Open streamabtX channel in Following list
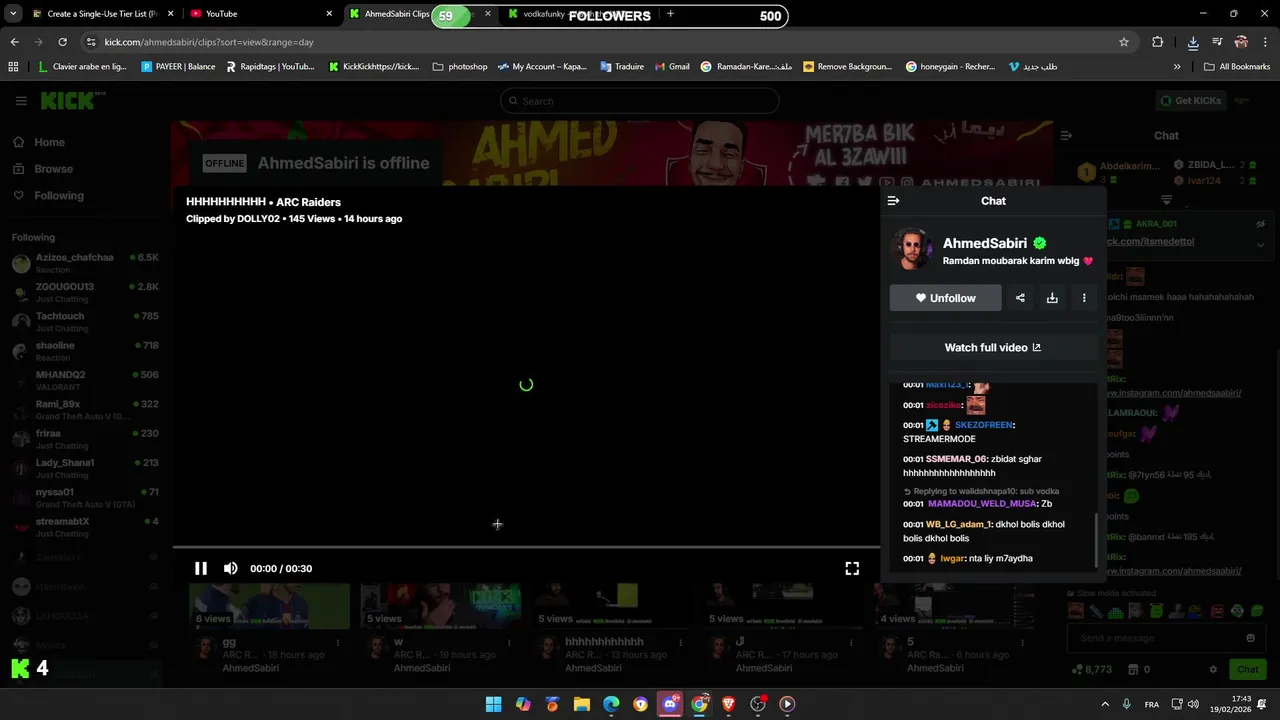Screen dimensions: 1280x720 coord(85,527)
